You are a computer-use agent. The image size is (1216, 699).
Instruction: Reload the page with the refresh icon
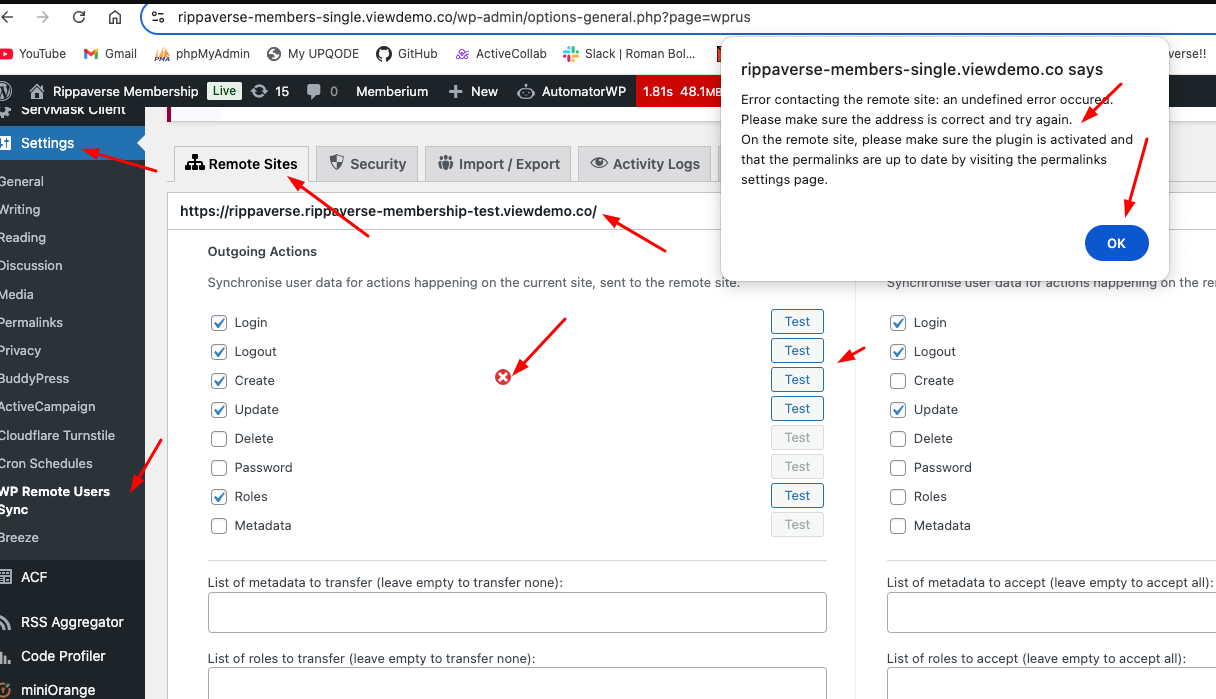[79, 18]
